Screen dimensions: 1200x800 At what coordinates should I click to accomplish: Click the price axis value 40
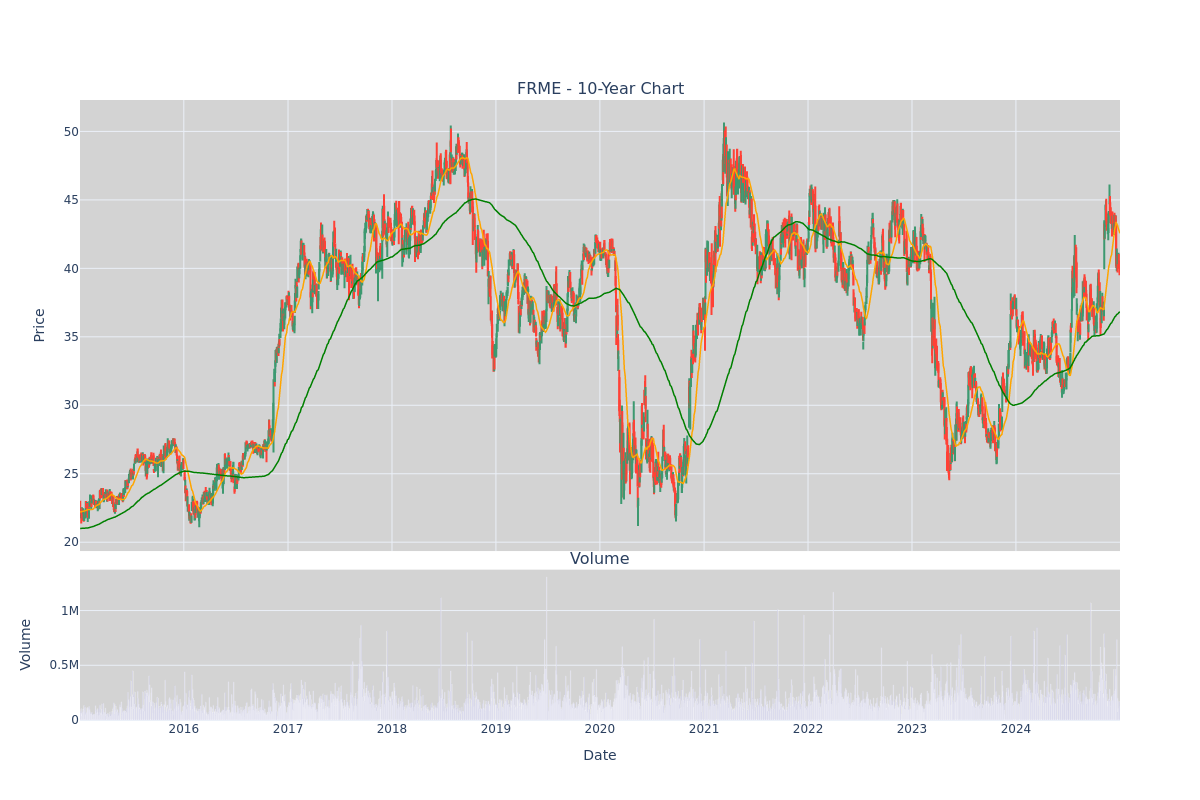[x=71, y=268]
